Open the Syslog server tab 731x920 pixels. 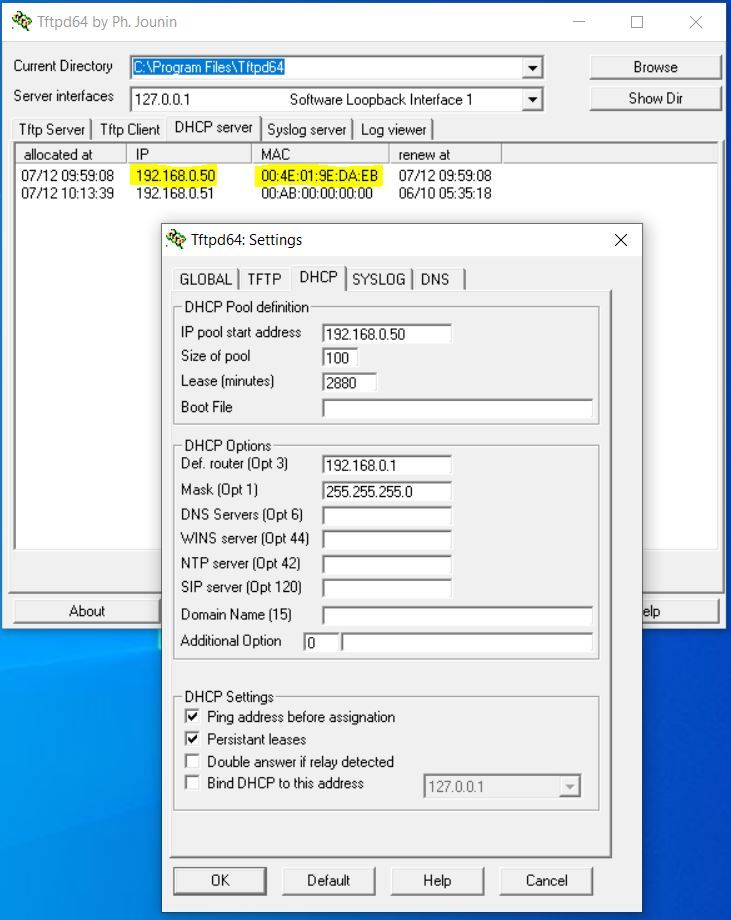pyautogui.click(x=307, y=129)
